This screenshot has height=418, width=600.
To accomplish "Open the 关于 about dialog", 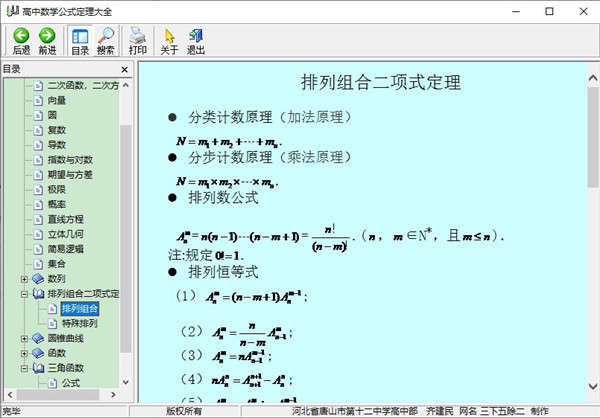I will [x=169, y=41].
